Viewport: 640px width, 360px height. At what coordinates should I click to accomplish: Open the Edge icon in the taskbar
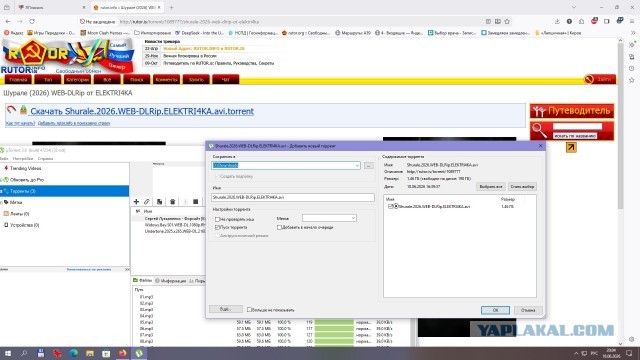tap(73, 353)
